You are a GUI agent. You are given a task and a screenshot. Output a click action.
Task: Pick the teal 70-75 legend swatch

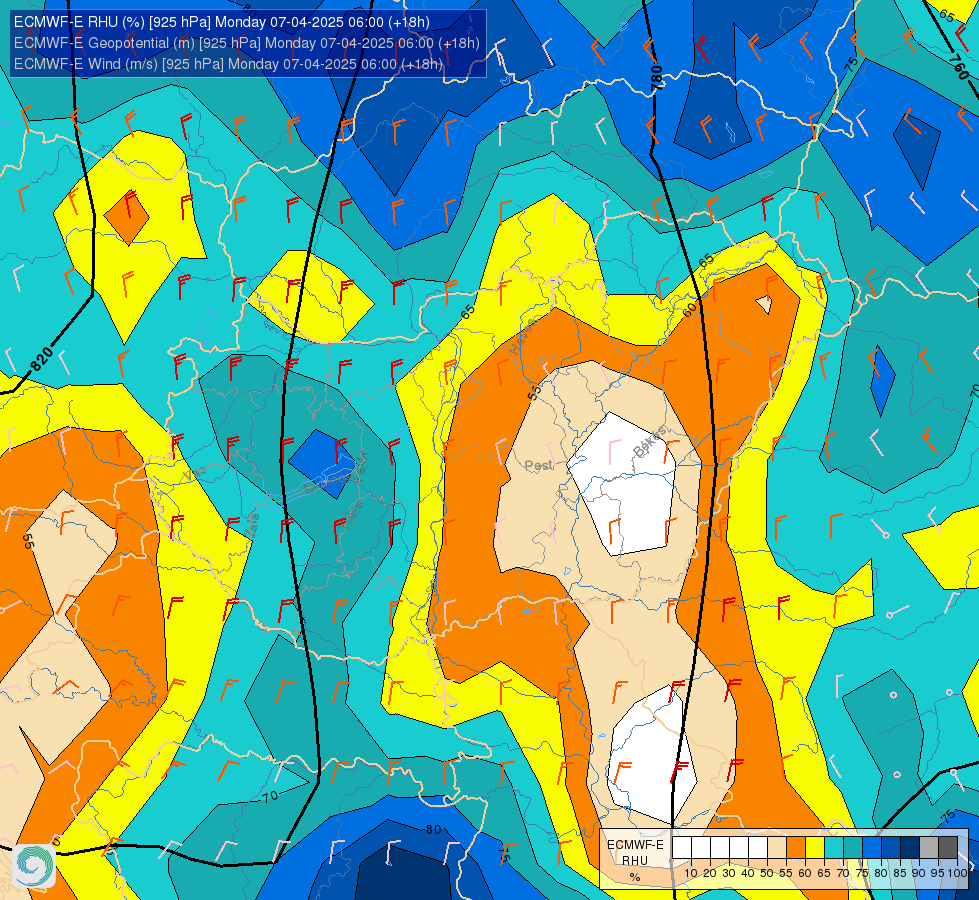click(853, 847)
